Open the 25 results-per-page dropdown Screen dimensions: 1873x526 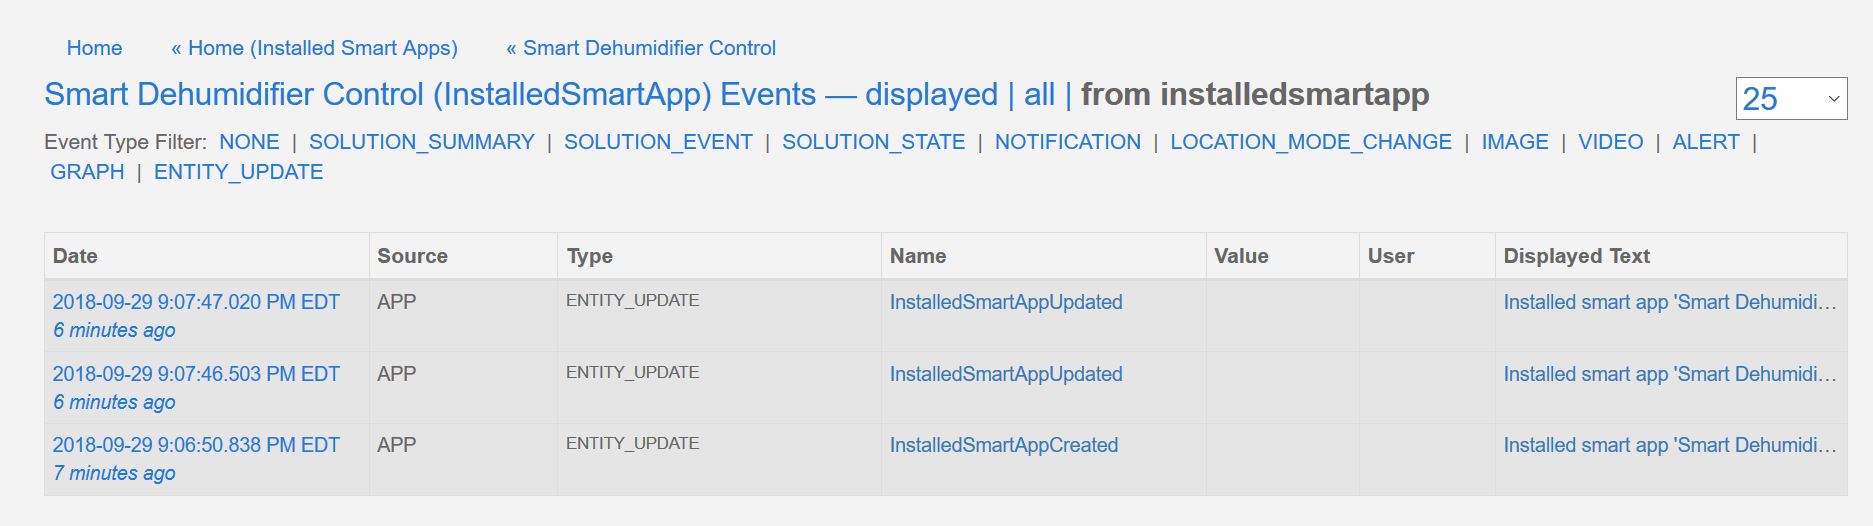[1791, 98]
